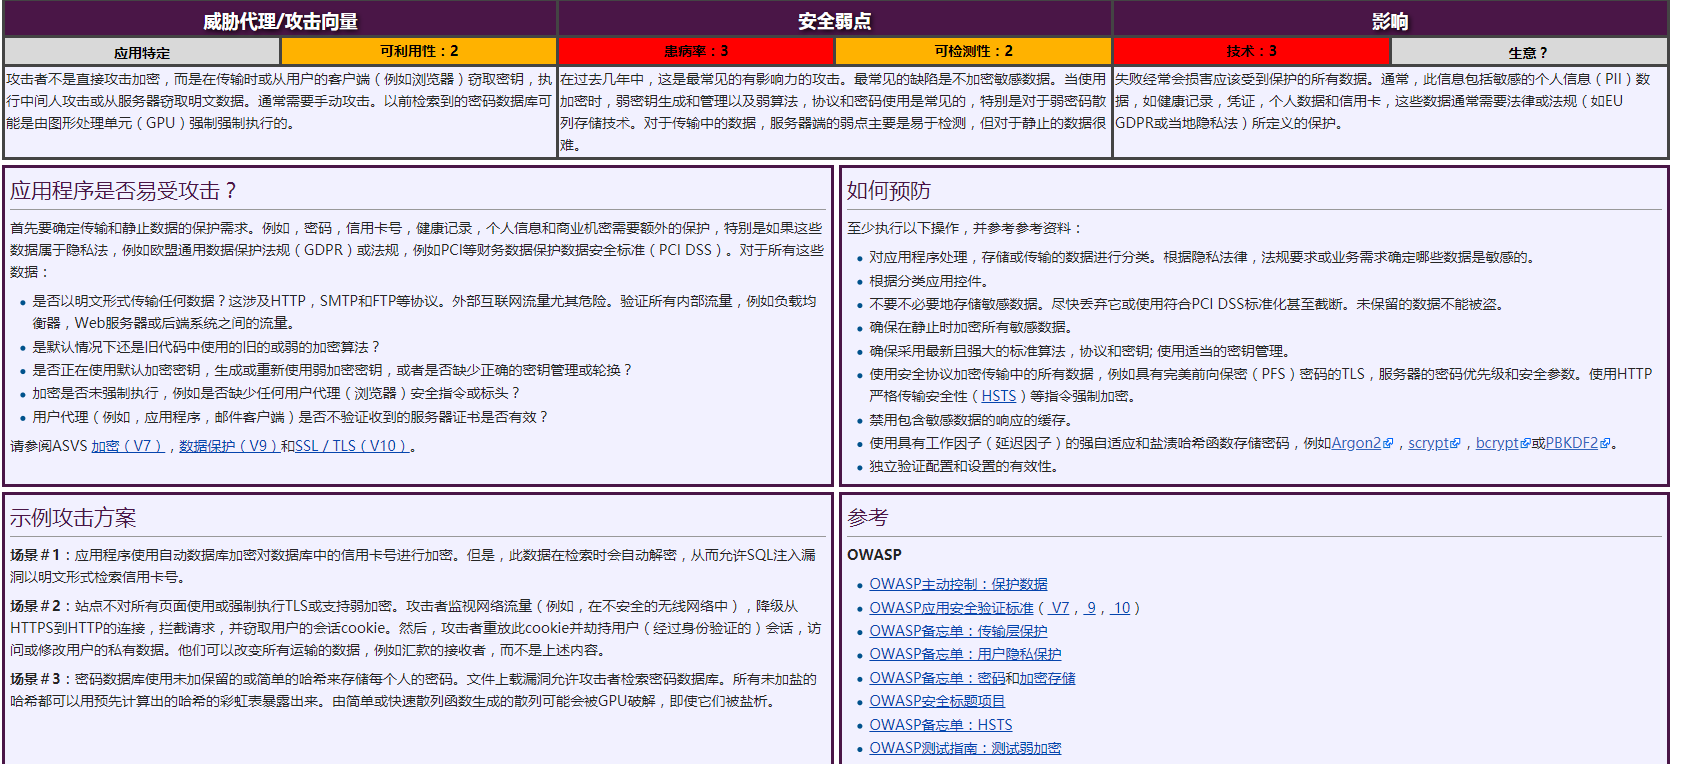Click the external-link icon beside Argon2
The image size is (1689, 764).
[x=1388, y=444]
